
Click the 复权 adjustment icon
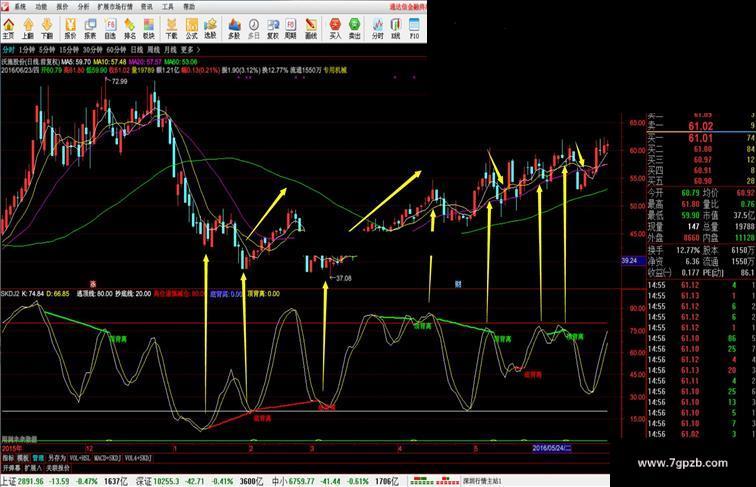(x=273, y=28)
